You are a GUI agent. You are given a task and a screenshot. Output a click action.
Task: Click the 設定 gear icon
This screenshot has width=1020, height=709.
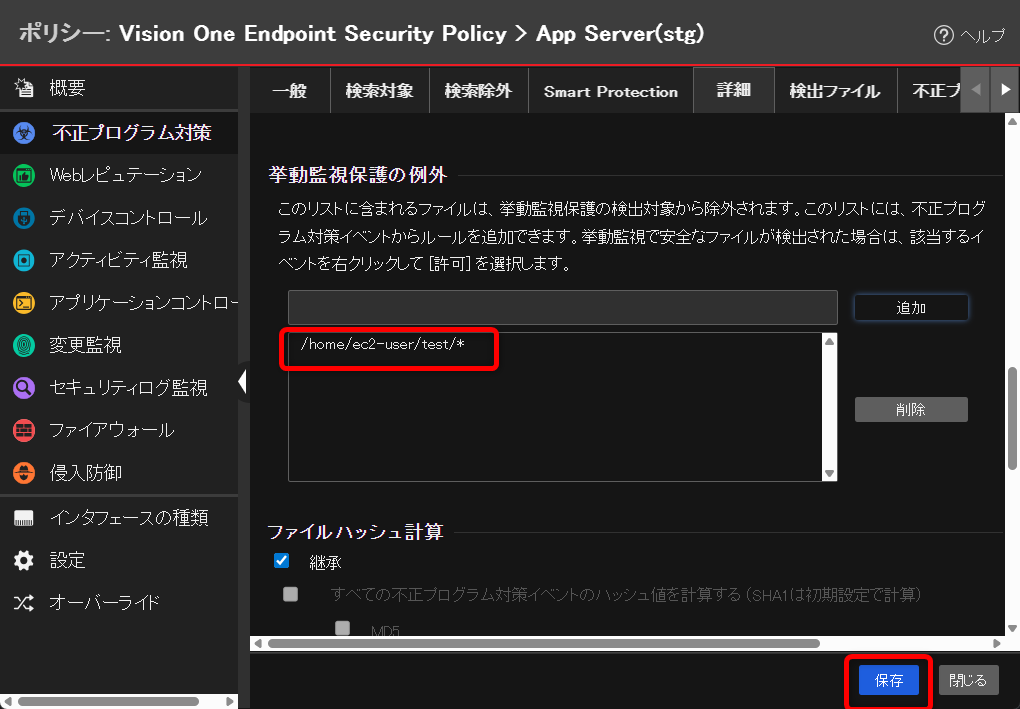(24, 560)
